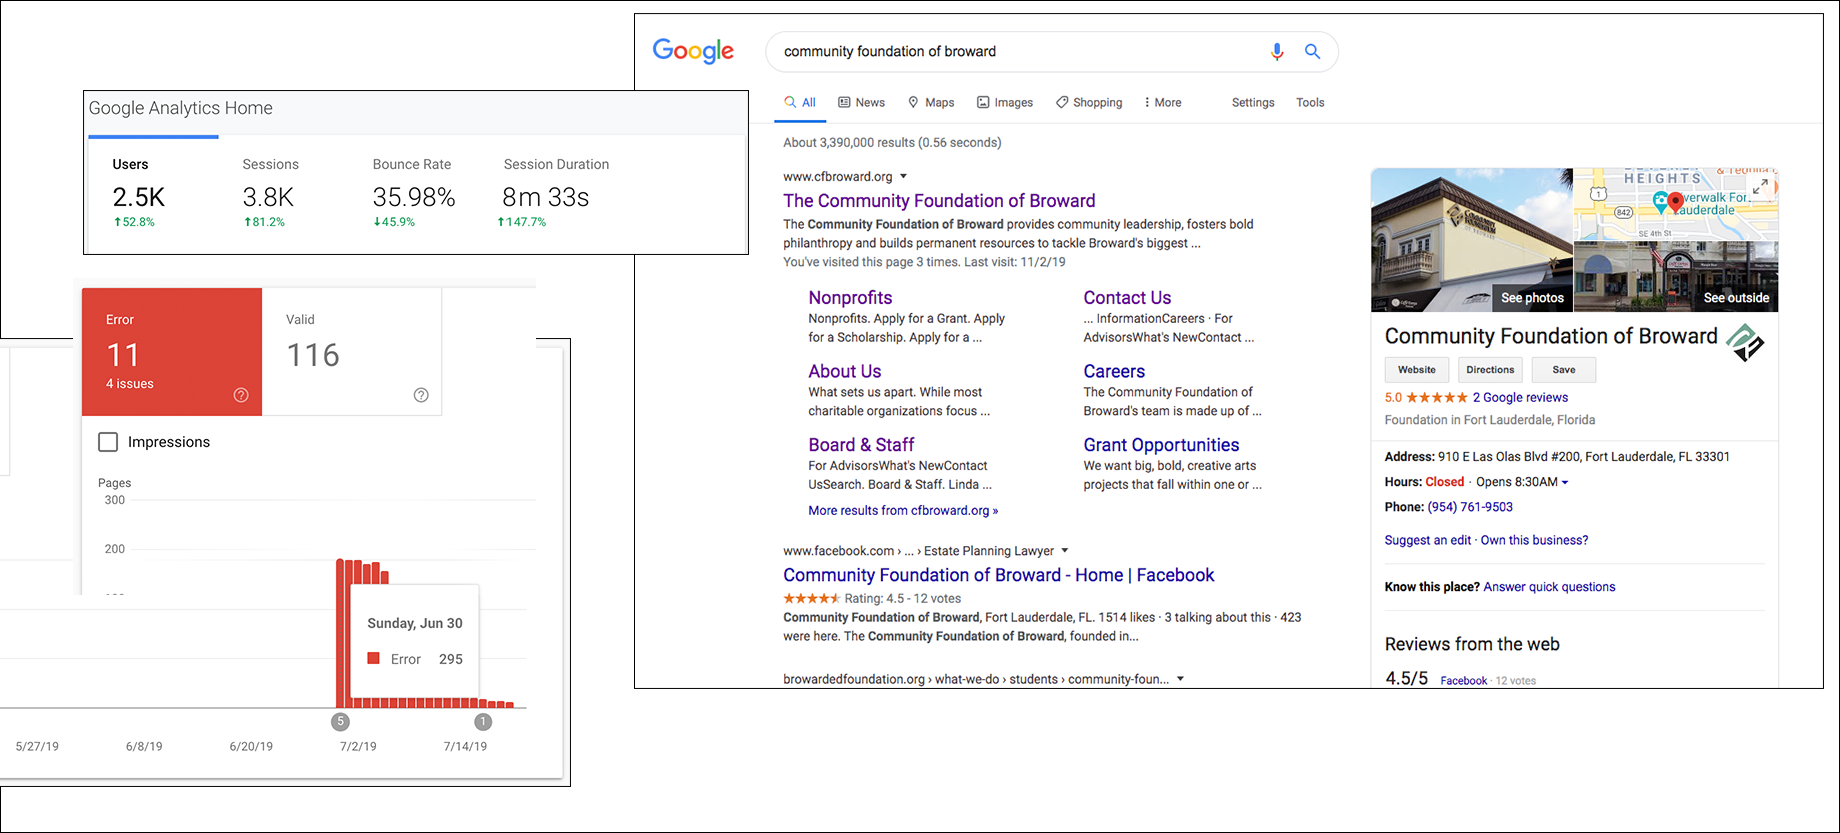
Task: Switch to the Images search tab
Action: 1005,103
